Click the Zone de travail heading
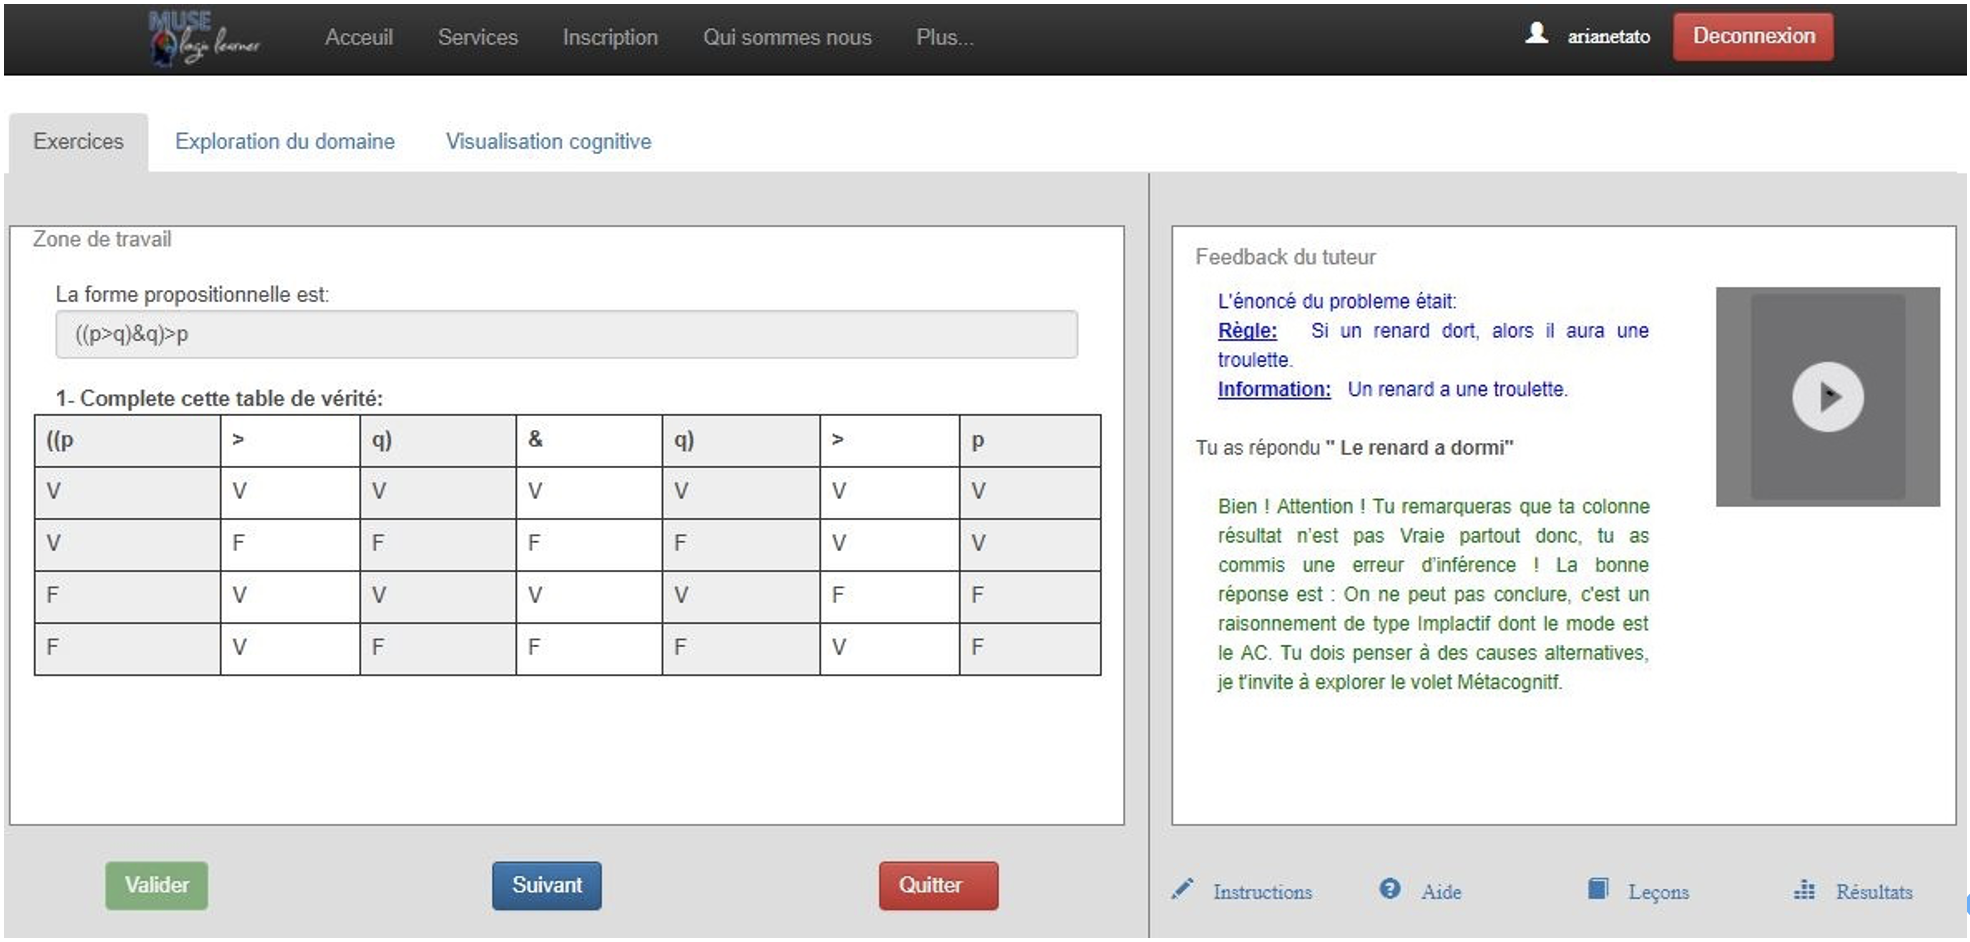This screenshot has width=1970, height=942. pyautogui.click(x=102, y=239)
